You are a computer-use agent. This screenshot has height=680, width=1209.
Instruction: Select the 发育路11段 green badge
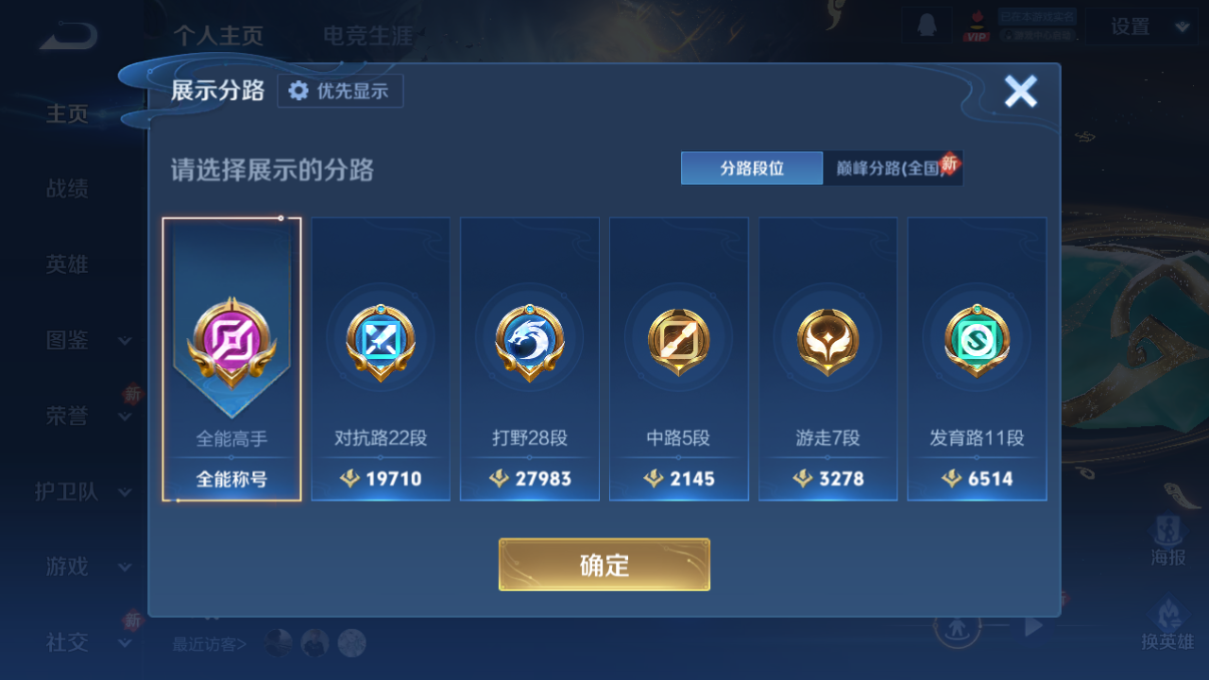(977, 359)
